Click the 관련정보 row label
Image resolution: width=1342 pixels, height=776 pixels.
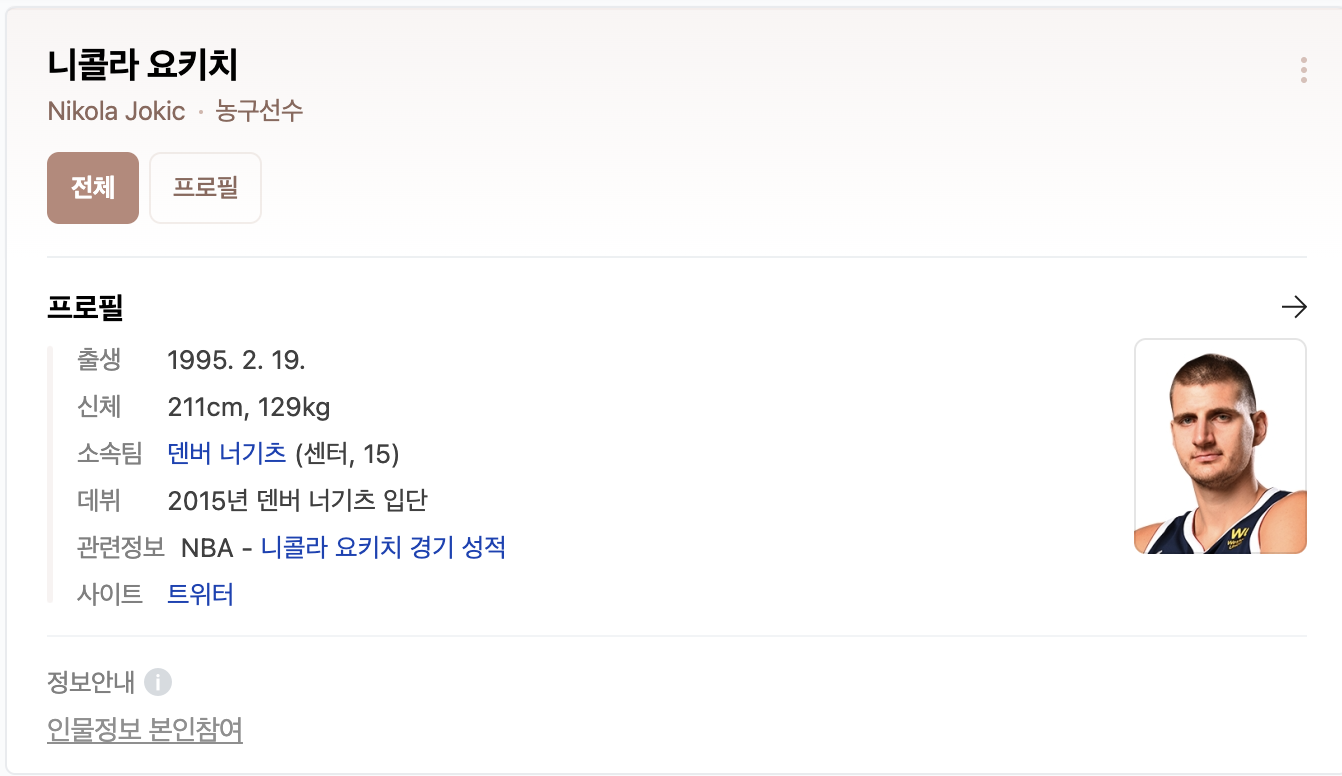(x=121, y=548)
